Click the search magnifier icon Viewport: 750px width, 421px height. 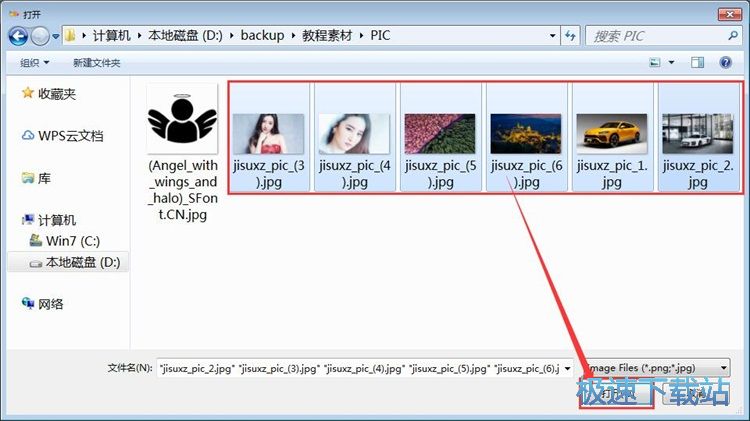732,35
